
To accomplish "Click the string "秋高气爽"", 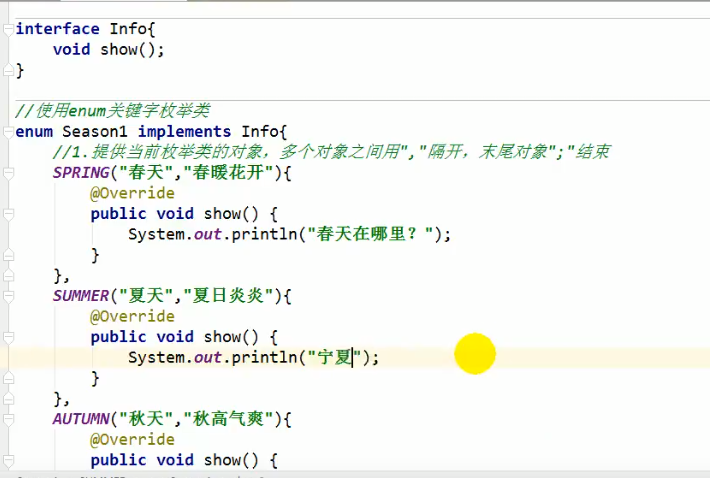I will point(228,419).
